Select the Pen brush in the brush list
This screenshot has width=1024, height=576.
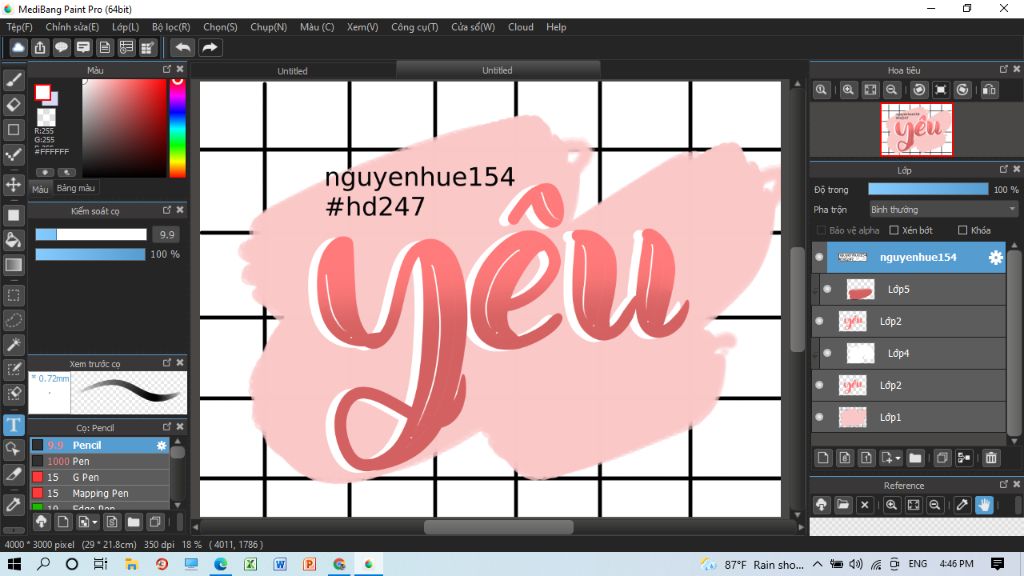click(100, 462)
